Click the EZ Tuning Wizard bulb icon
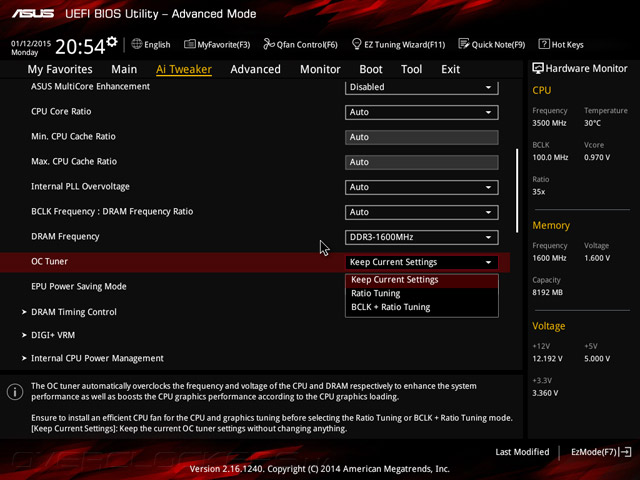Image resolution: width=640 pixels, height=480 pixels. pos(356,44)
